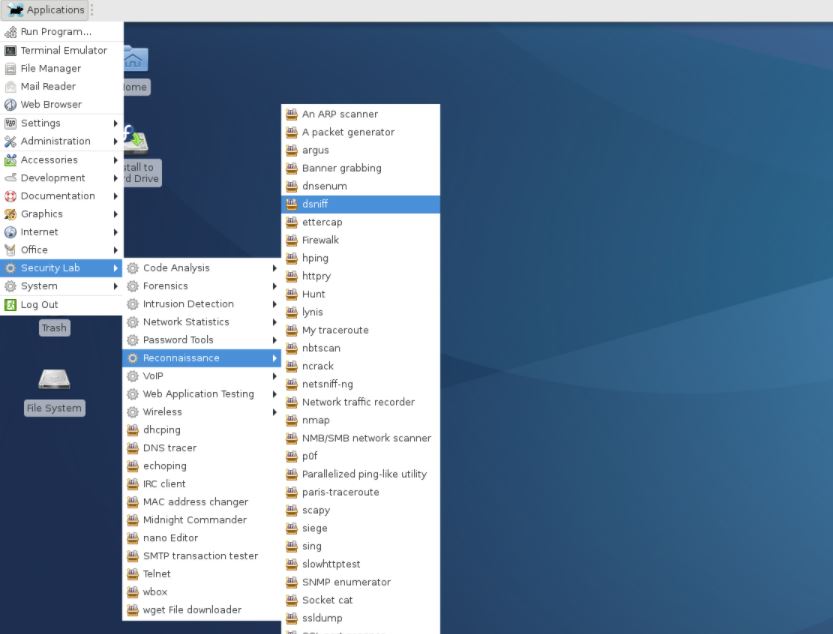The width and height of the screenshot is (833, 634).
Task: Expand the Administration submenu arrow
Action: [115, 141]
